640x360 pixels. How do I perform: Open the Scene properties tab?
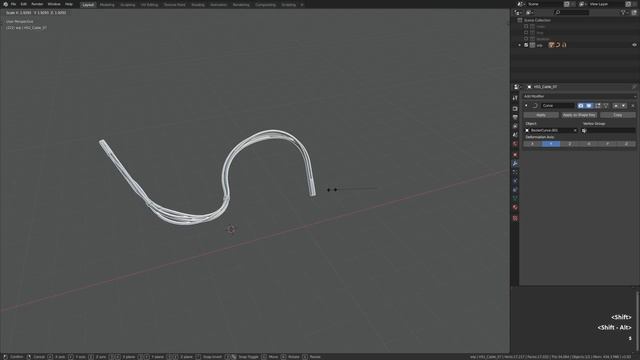(x=515, y=135)
